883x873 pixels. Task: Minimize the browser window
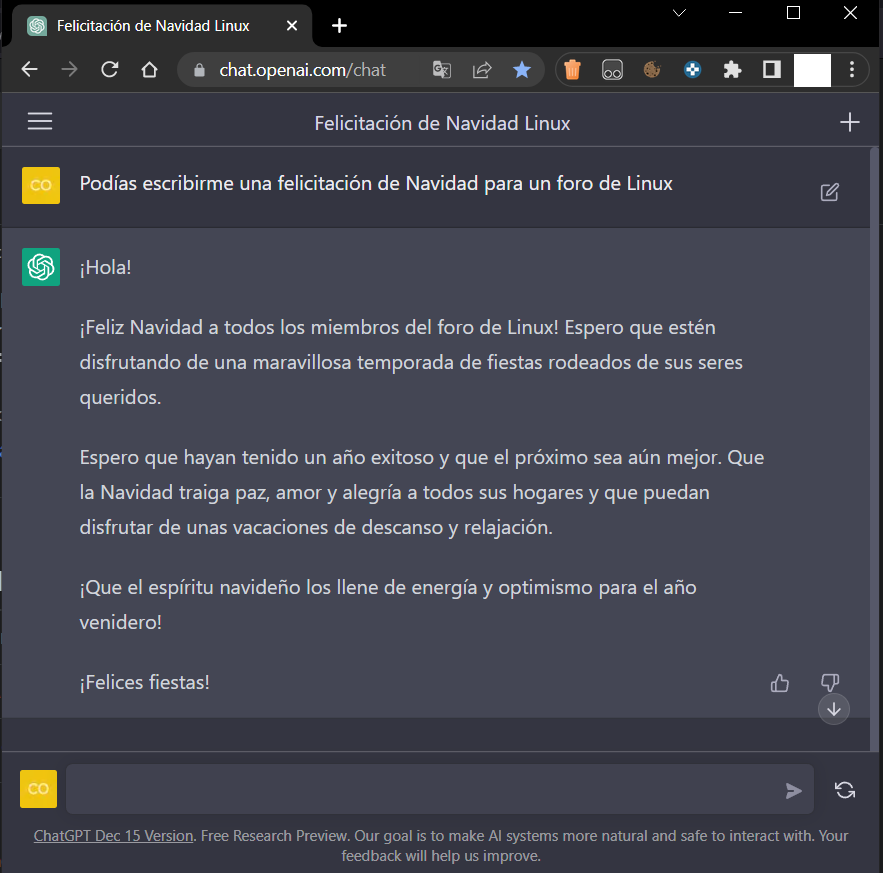click(735, 12)
